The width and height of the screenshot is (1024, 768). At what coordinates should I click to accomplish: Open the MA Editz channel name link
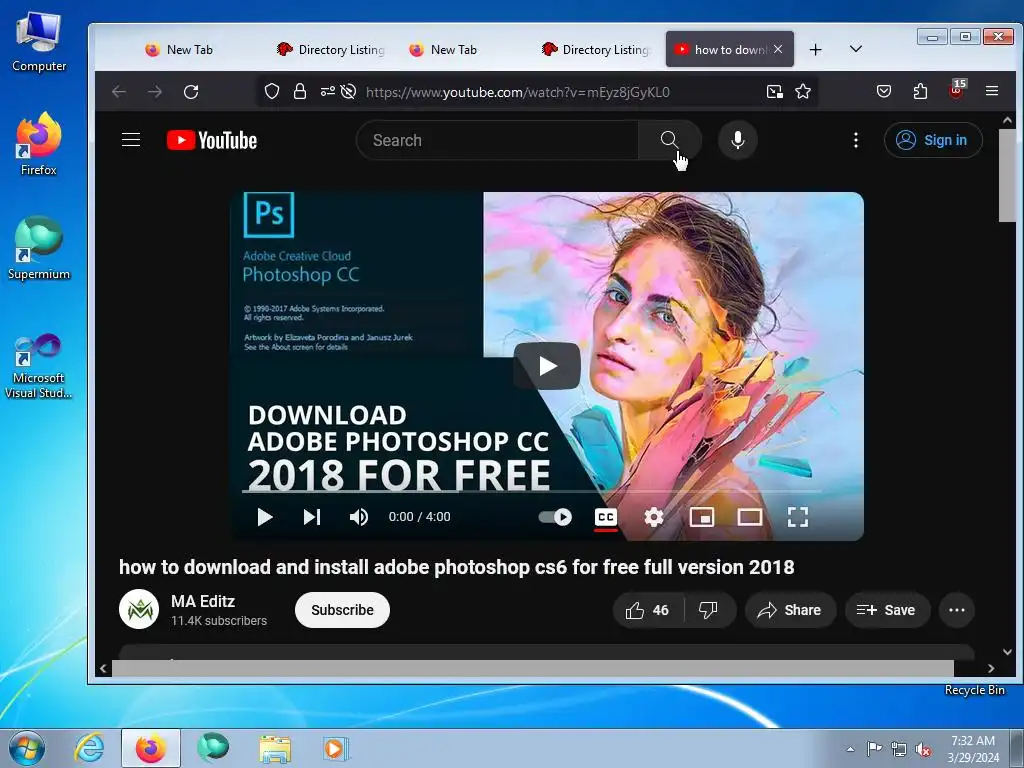point(202,601)
